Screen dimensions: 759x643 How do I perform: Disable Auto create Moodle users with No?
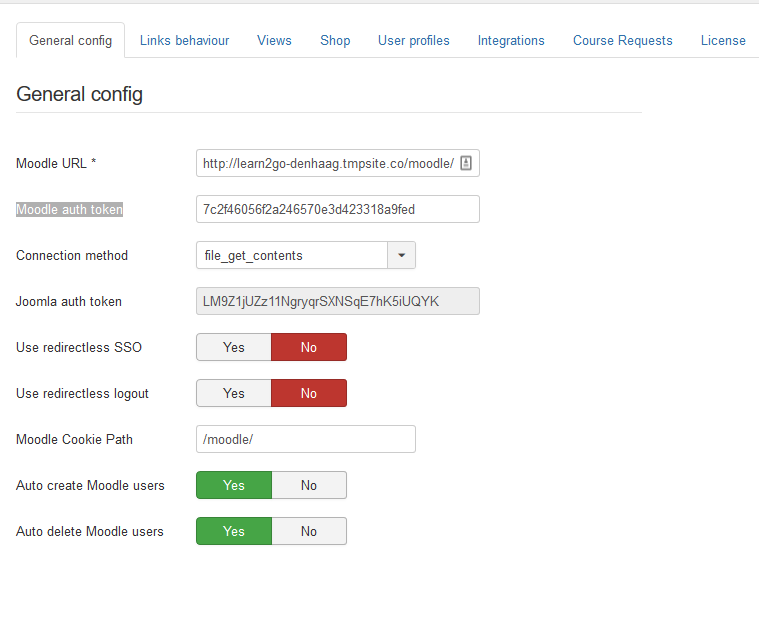(x=309, y=485)
